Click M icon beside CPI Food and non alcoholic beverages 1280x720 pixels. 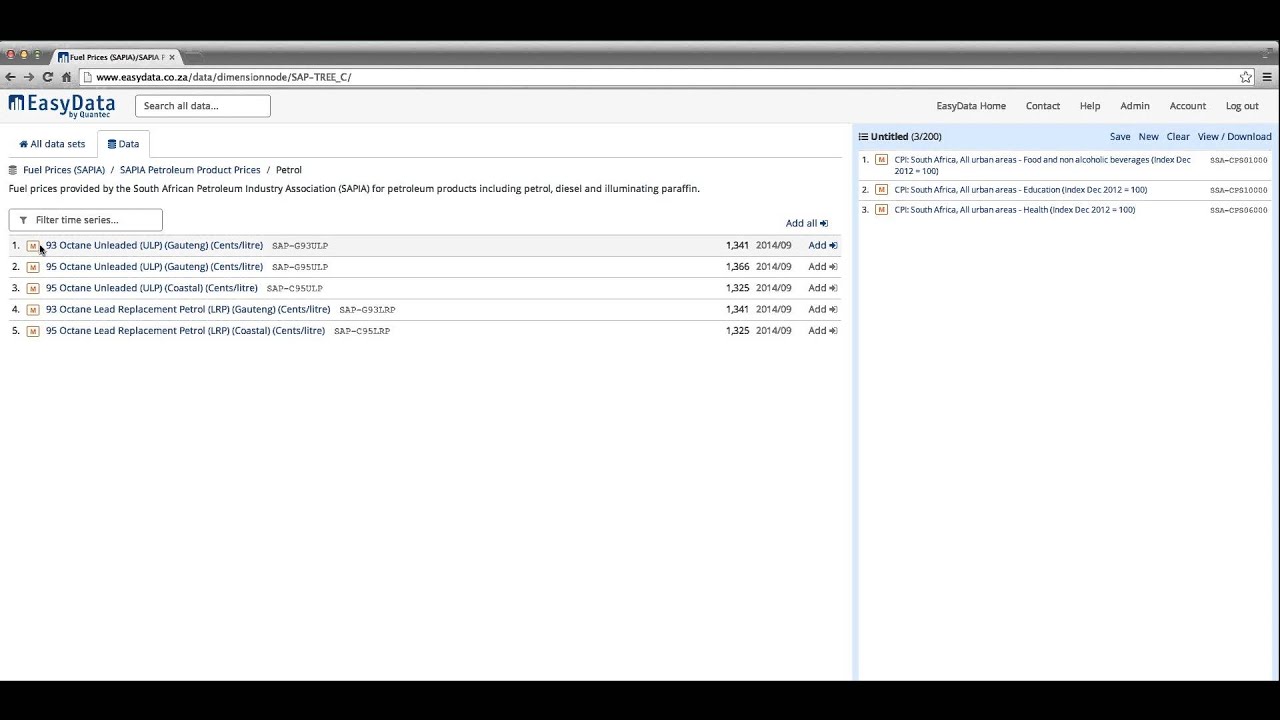[x=881, y=160]
